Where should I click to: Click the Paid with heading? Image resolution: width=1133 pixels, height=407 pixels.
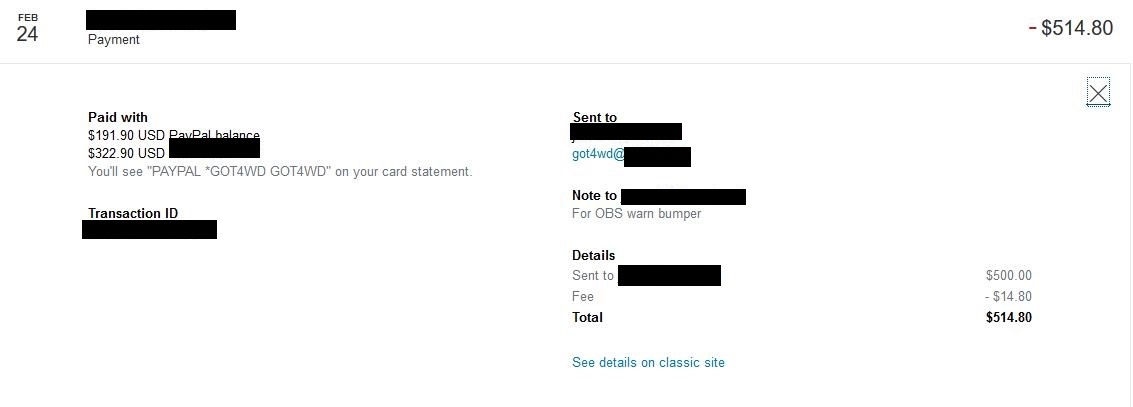tap(118, 117)
